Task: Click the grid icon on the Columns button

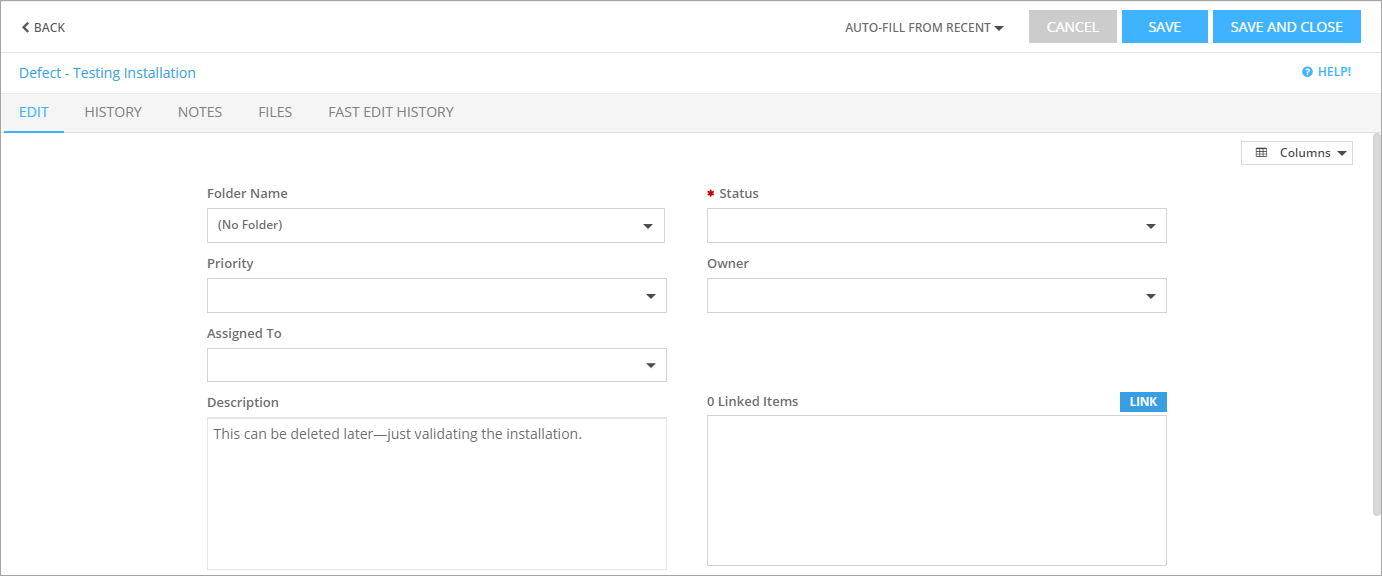Action: (1261, 152)
